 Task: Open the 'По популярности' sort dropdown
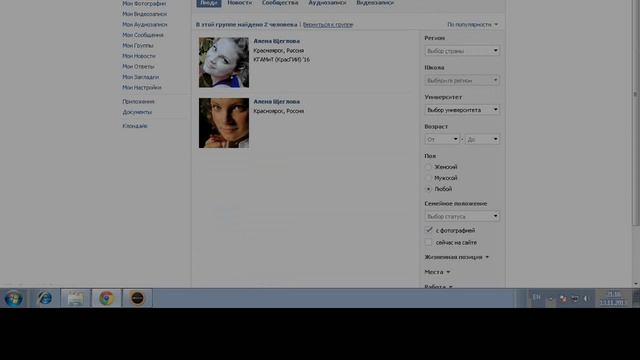473,24
